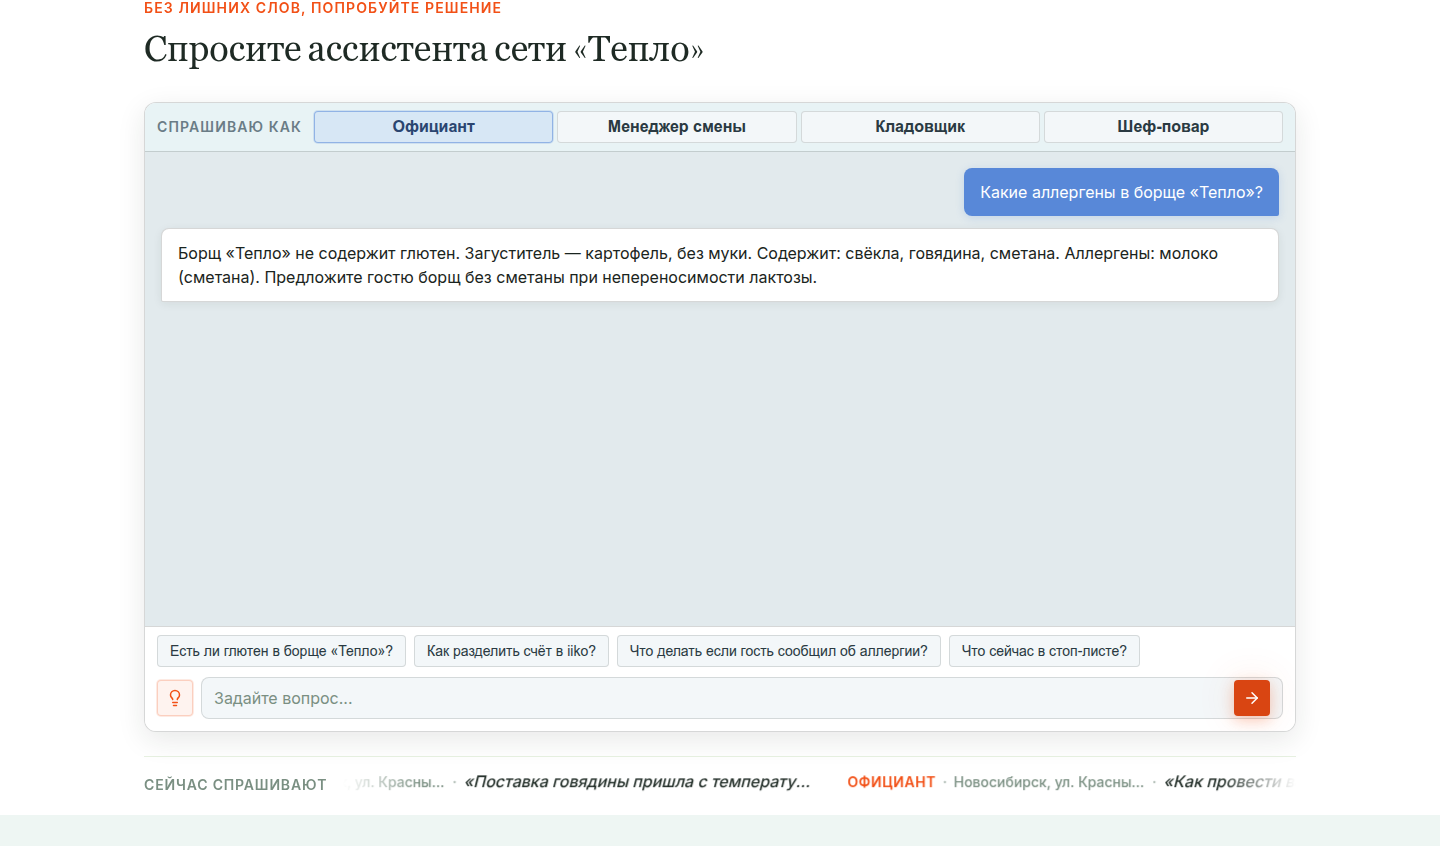
Task: Send the question with the arrow button
Action: [1252, 698]
